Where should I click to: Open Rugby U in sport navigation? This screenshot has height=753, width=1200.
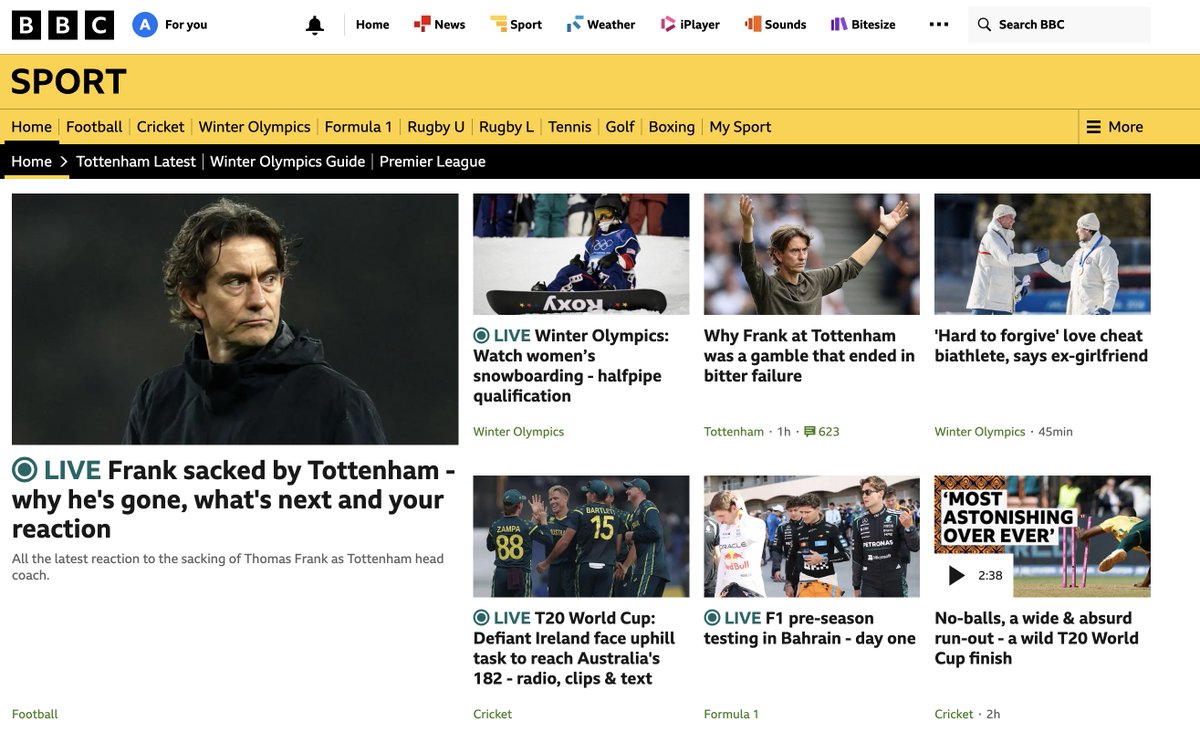tap(436, 127)
